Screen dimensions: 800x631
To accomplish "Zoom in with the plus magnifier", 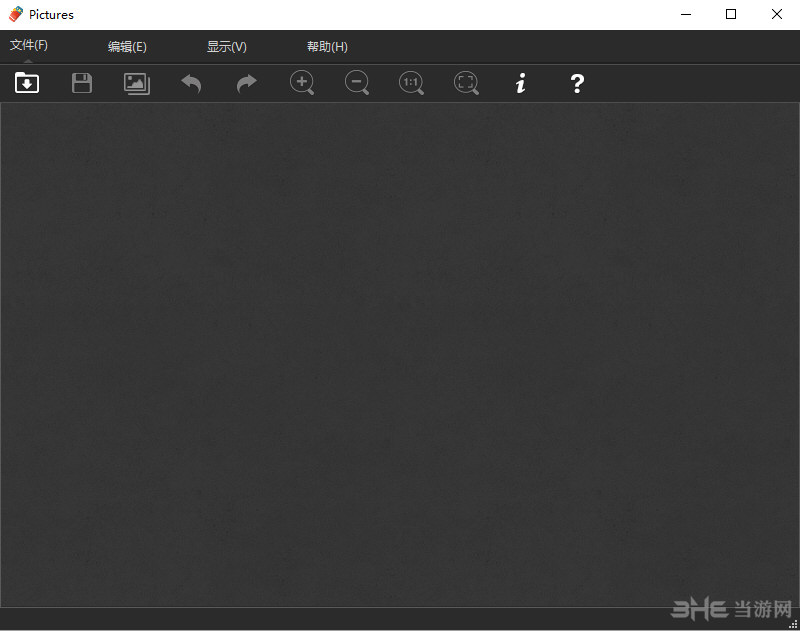I will [302, 83].
